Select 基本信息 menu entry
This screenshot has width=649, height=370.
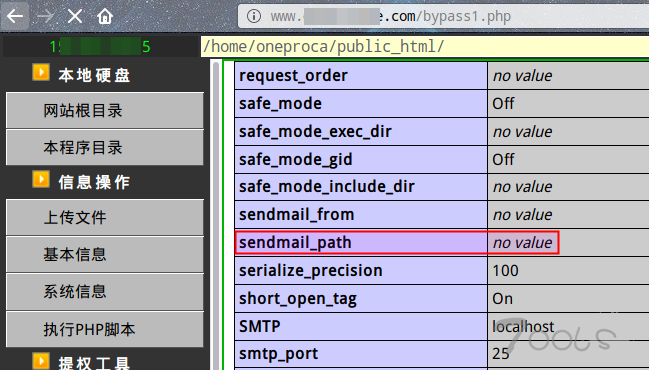(x=105, y=255)
